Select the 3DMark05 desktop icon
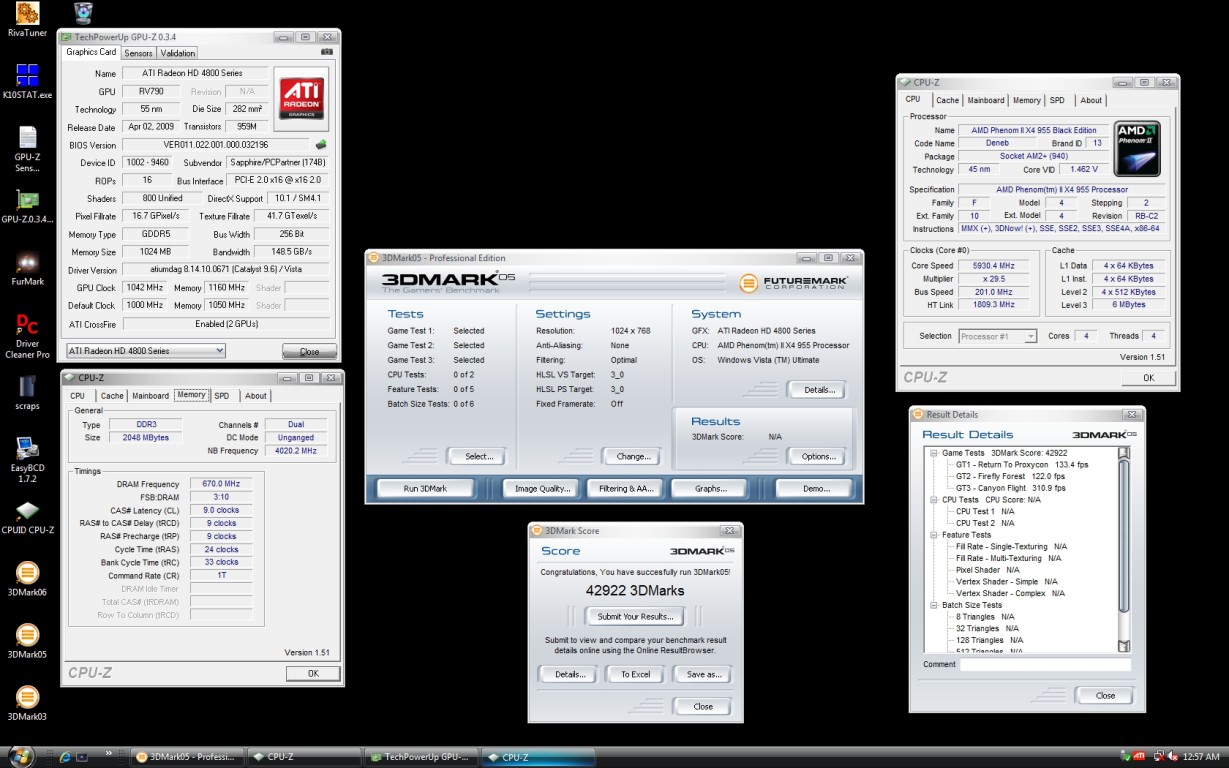Image resolution: width=1229 pixels, height=768 pixels. click(x=27, y=641)
